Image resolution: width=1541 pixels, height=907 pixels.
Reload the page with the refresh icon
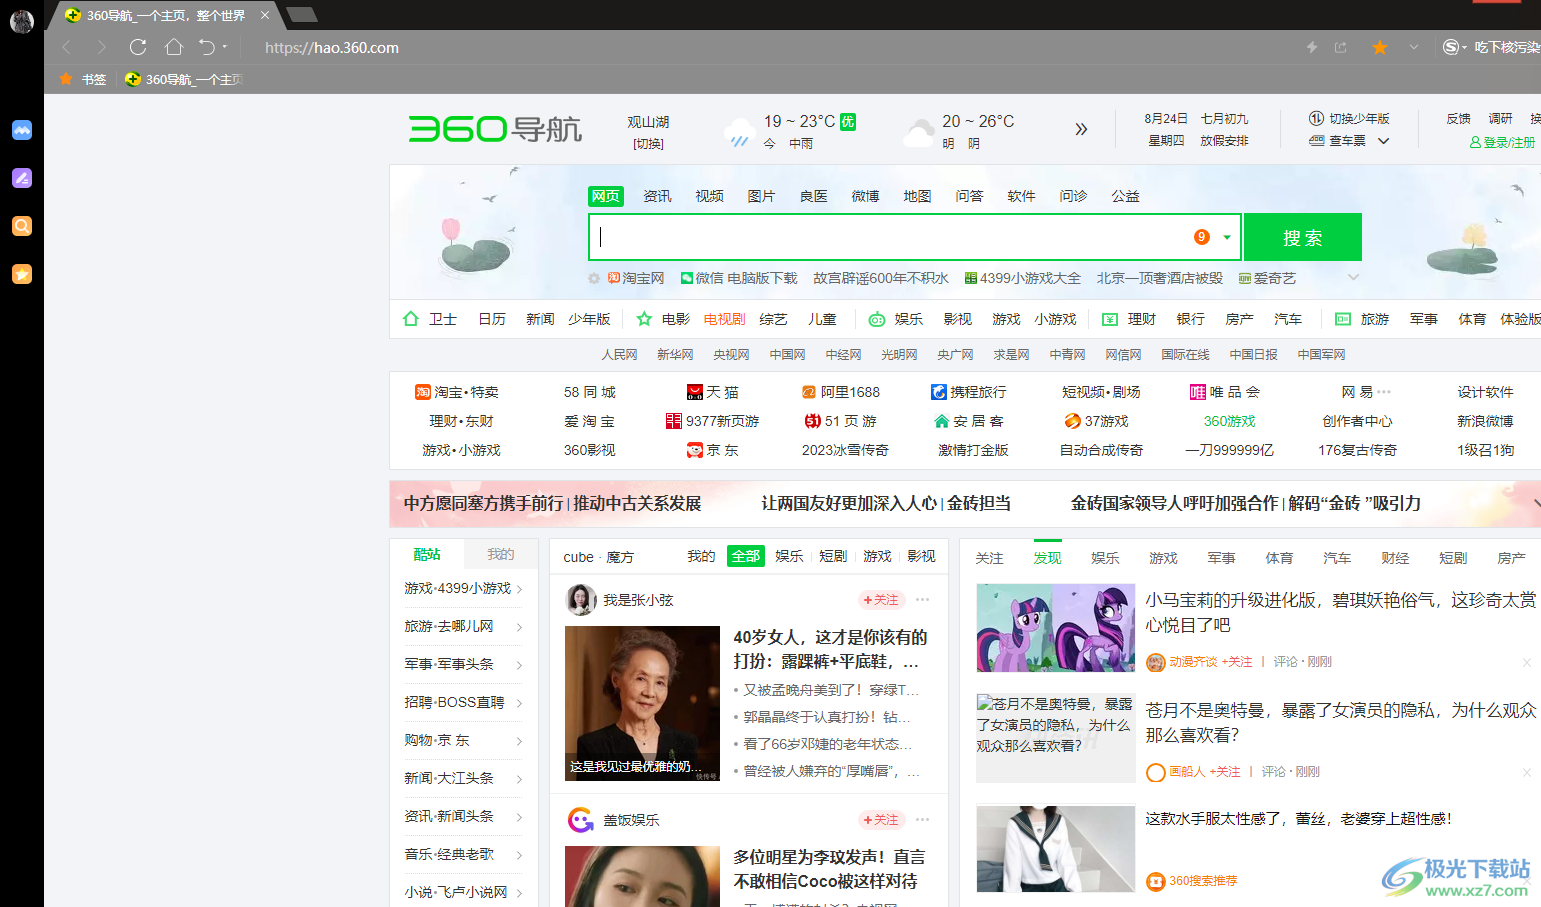[x=138, y=47]
